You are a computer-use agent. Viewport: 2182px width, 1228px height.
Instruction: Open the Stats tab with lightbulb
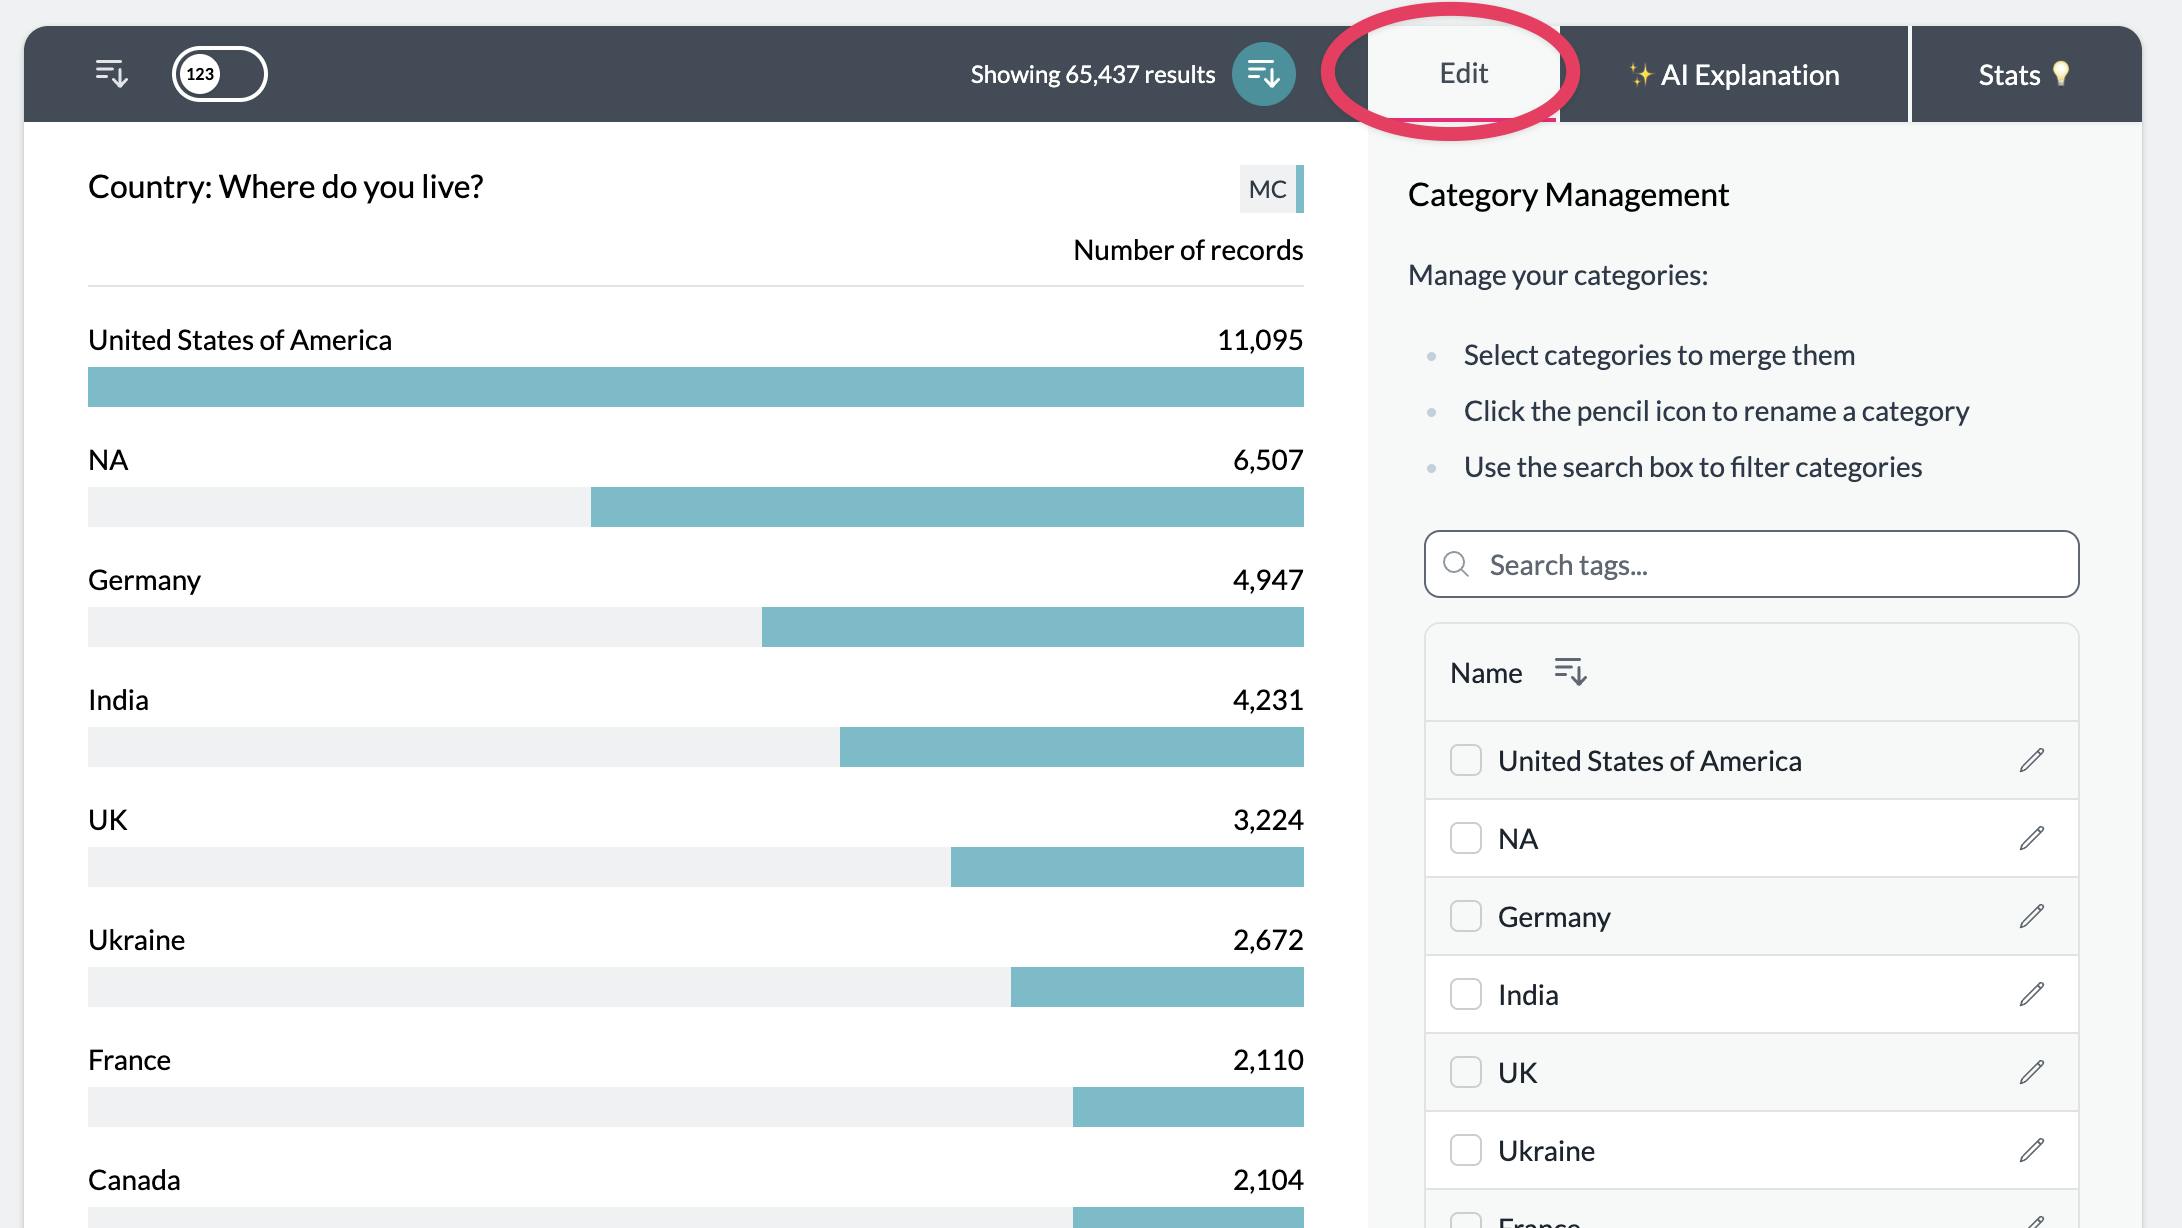[x=2024, y=75]
